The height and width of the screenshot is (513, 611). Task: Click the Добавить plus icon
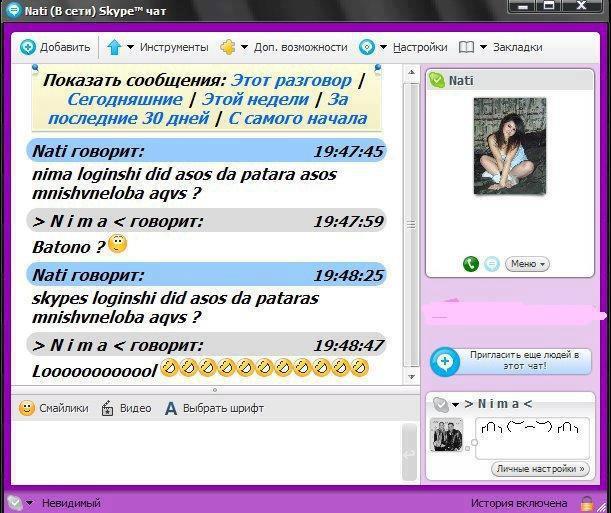pyautogui.click(x=28, y=47)
